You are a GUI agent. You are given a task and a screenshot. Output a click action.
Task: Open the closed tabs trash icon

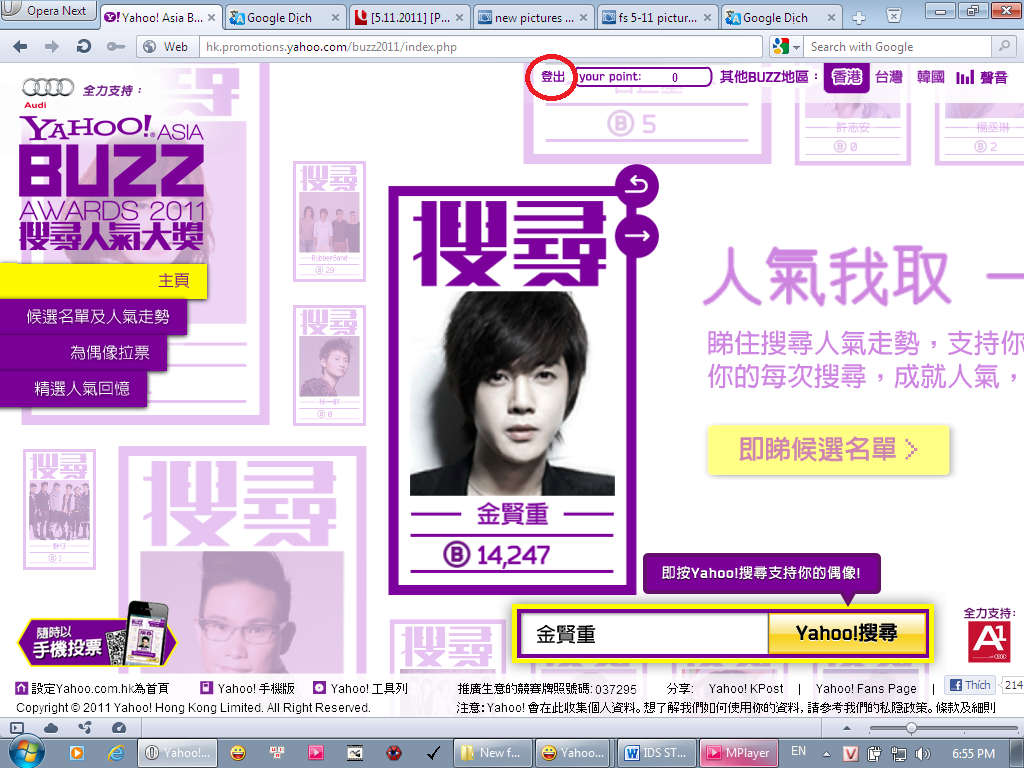(894, 16)
